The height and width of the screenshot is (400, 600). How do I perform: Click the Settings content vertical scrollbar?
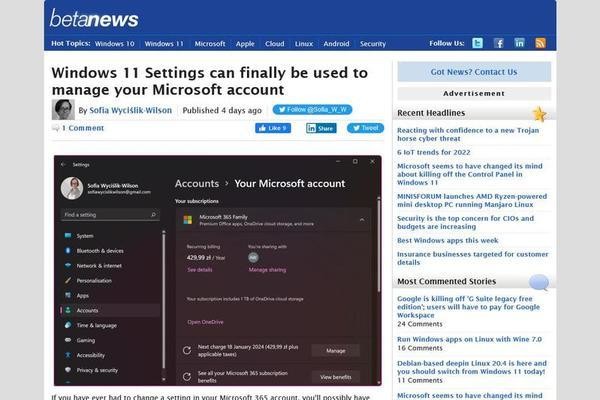point(379,245)
